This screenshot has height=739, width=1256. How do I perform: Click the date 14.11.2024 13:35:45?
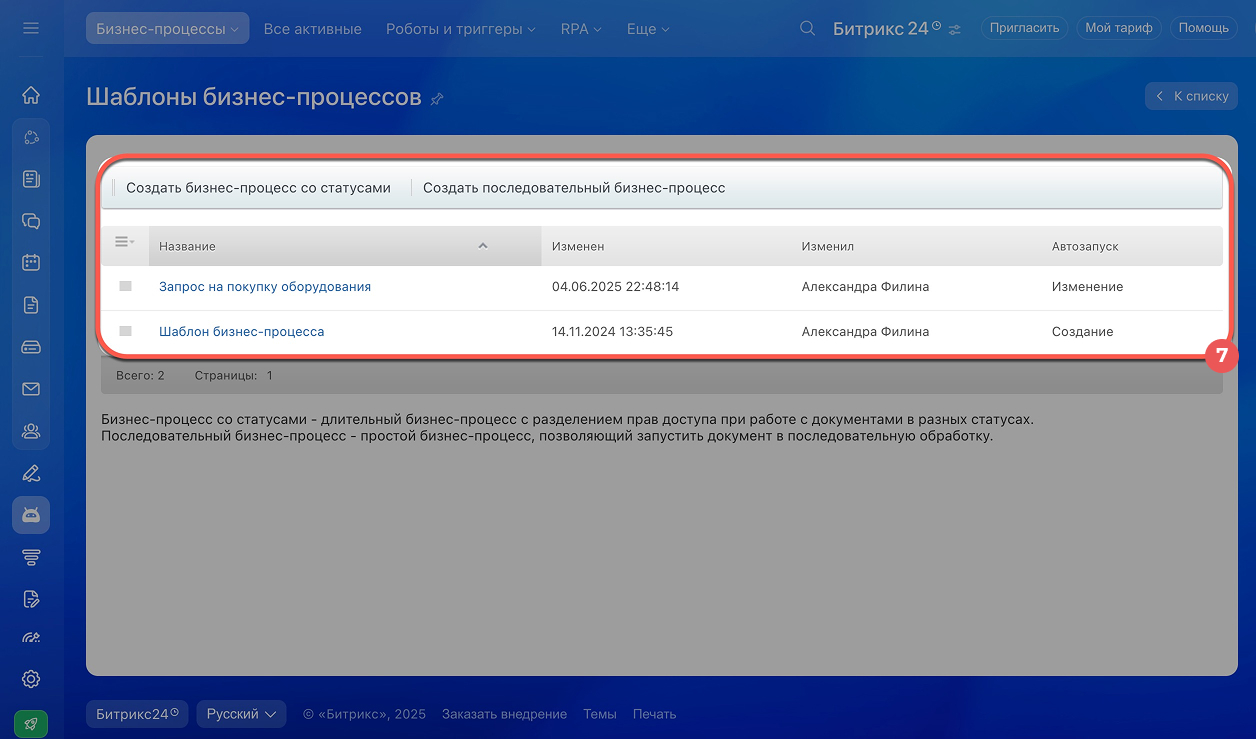[x=612, y=331]
